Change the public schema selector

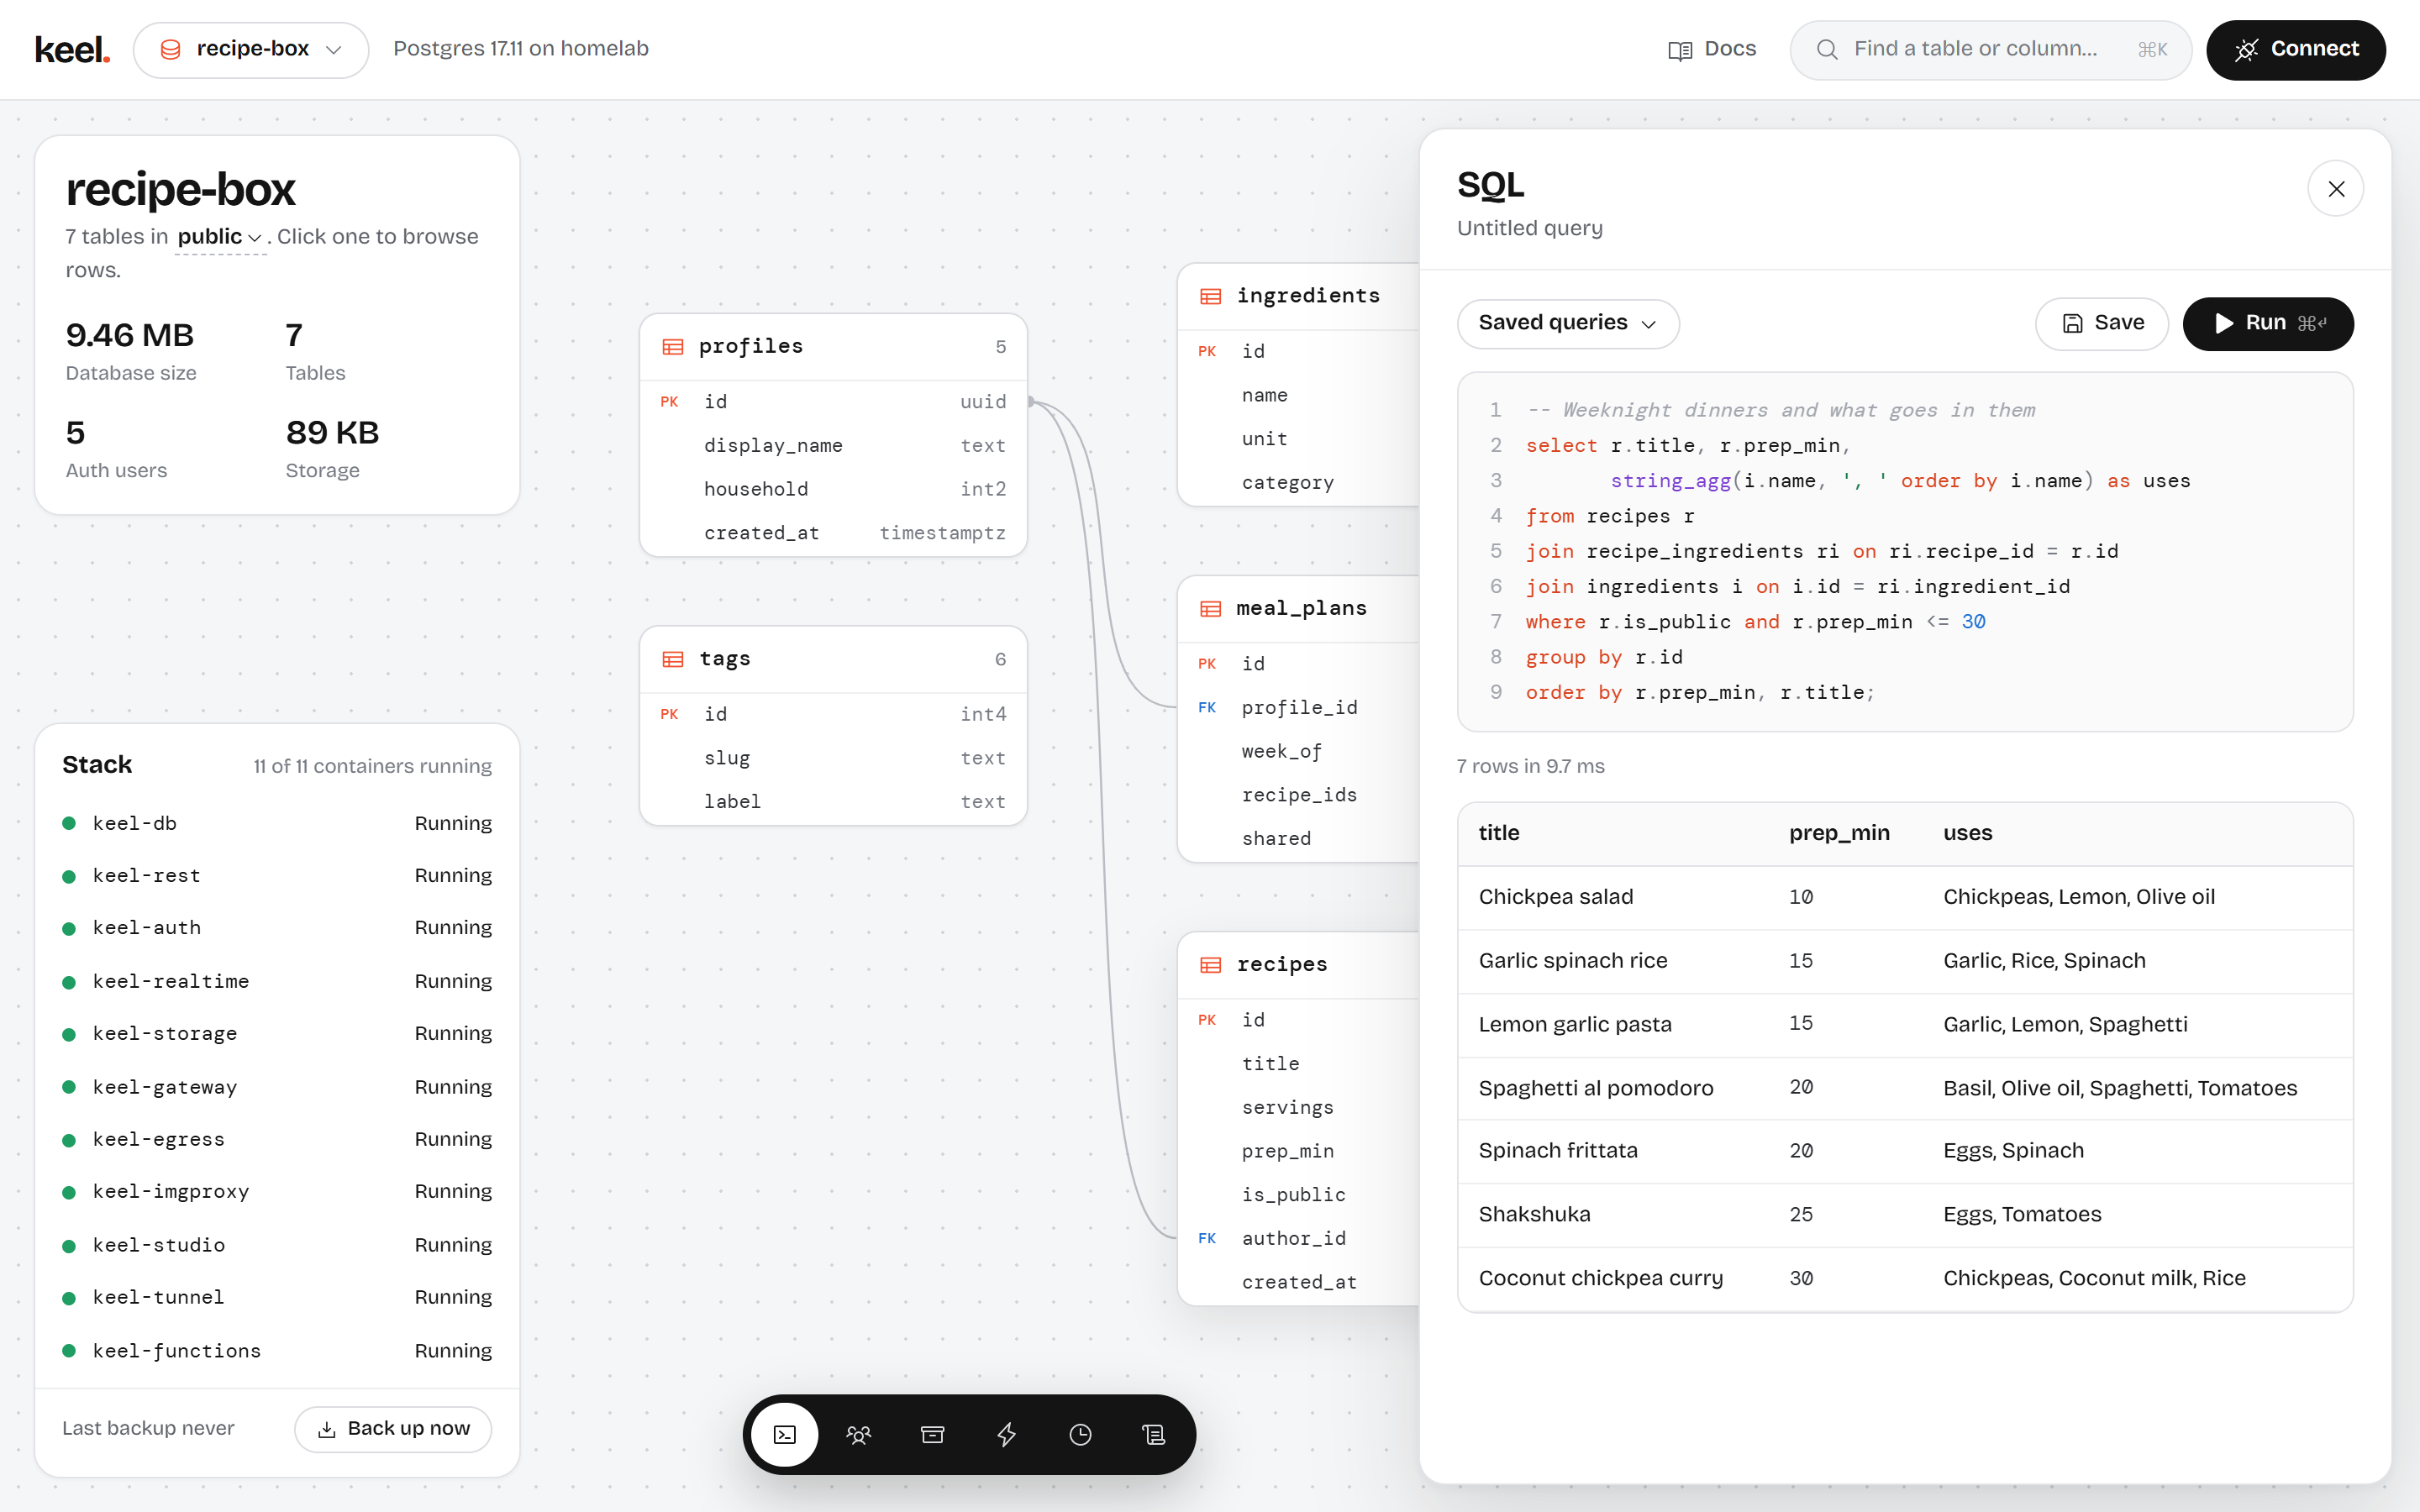click(219, 237)
